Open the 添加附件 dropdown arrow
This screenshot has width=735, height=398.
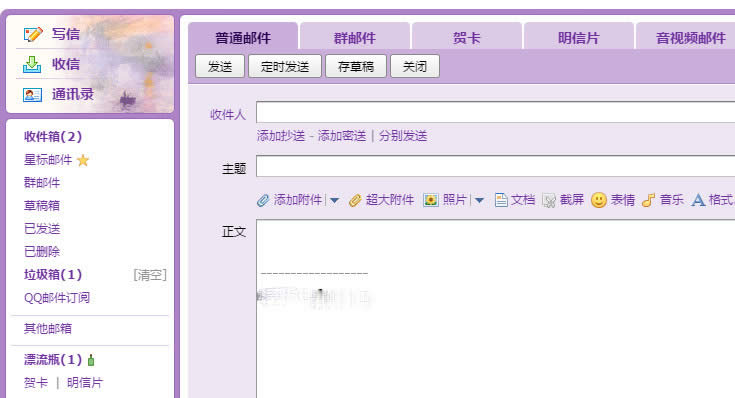[x=334, y=201]
